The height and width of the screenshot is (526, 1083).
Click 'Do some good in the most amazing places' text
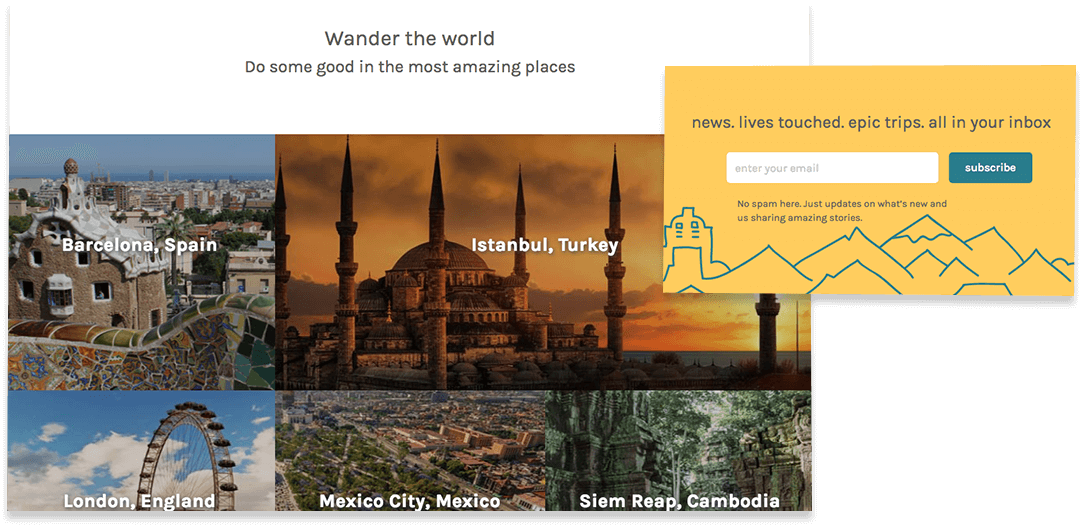click(410, 68)
